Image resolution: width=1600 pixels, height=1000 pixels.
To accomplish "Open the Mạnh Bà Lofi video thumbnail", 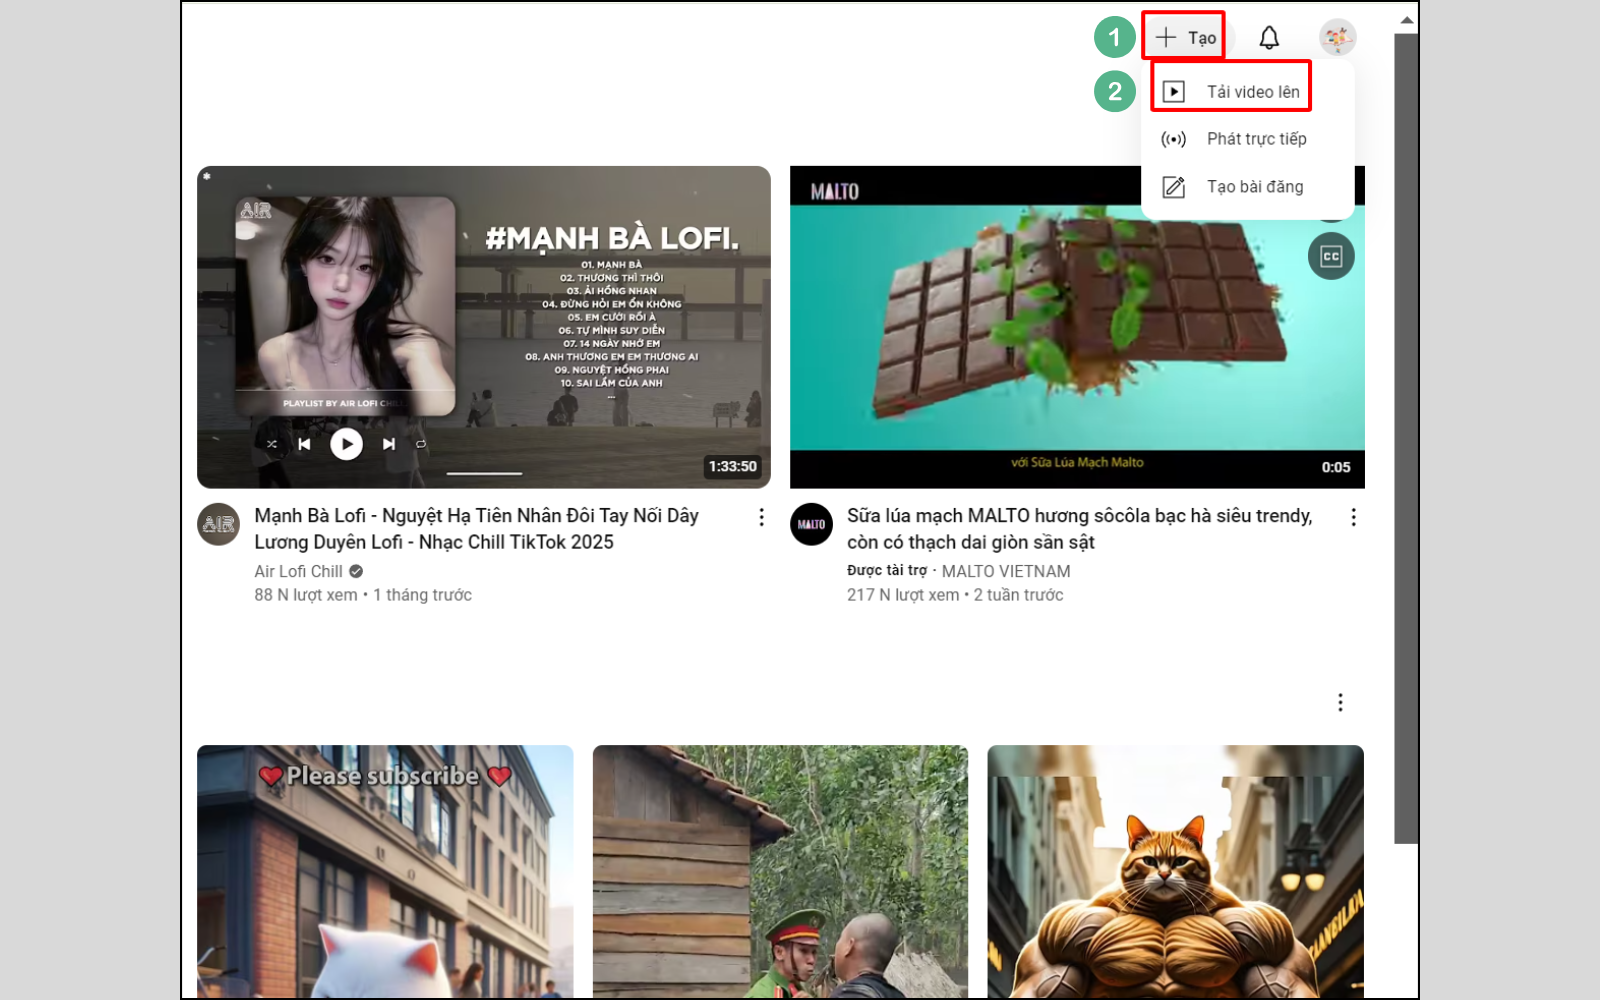I will [x=484, y=327].
